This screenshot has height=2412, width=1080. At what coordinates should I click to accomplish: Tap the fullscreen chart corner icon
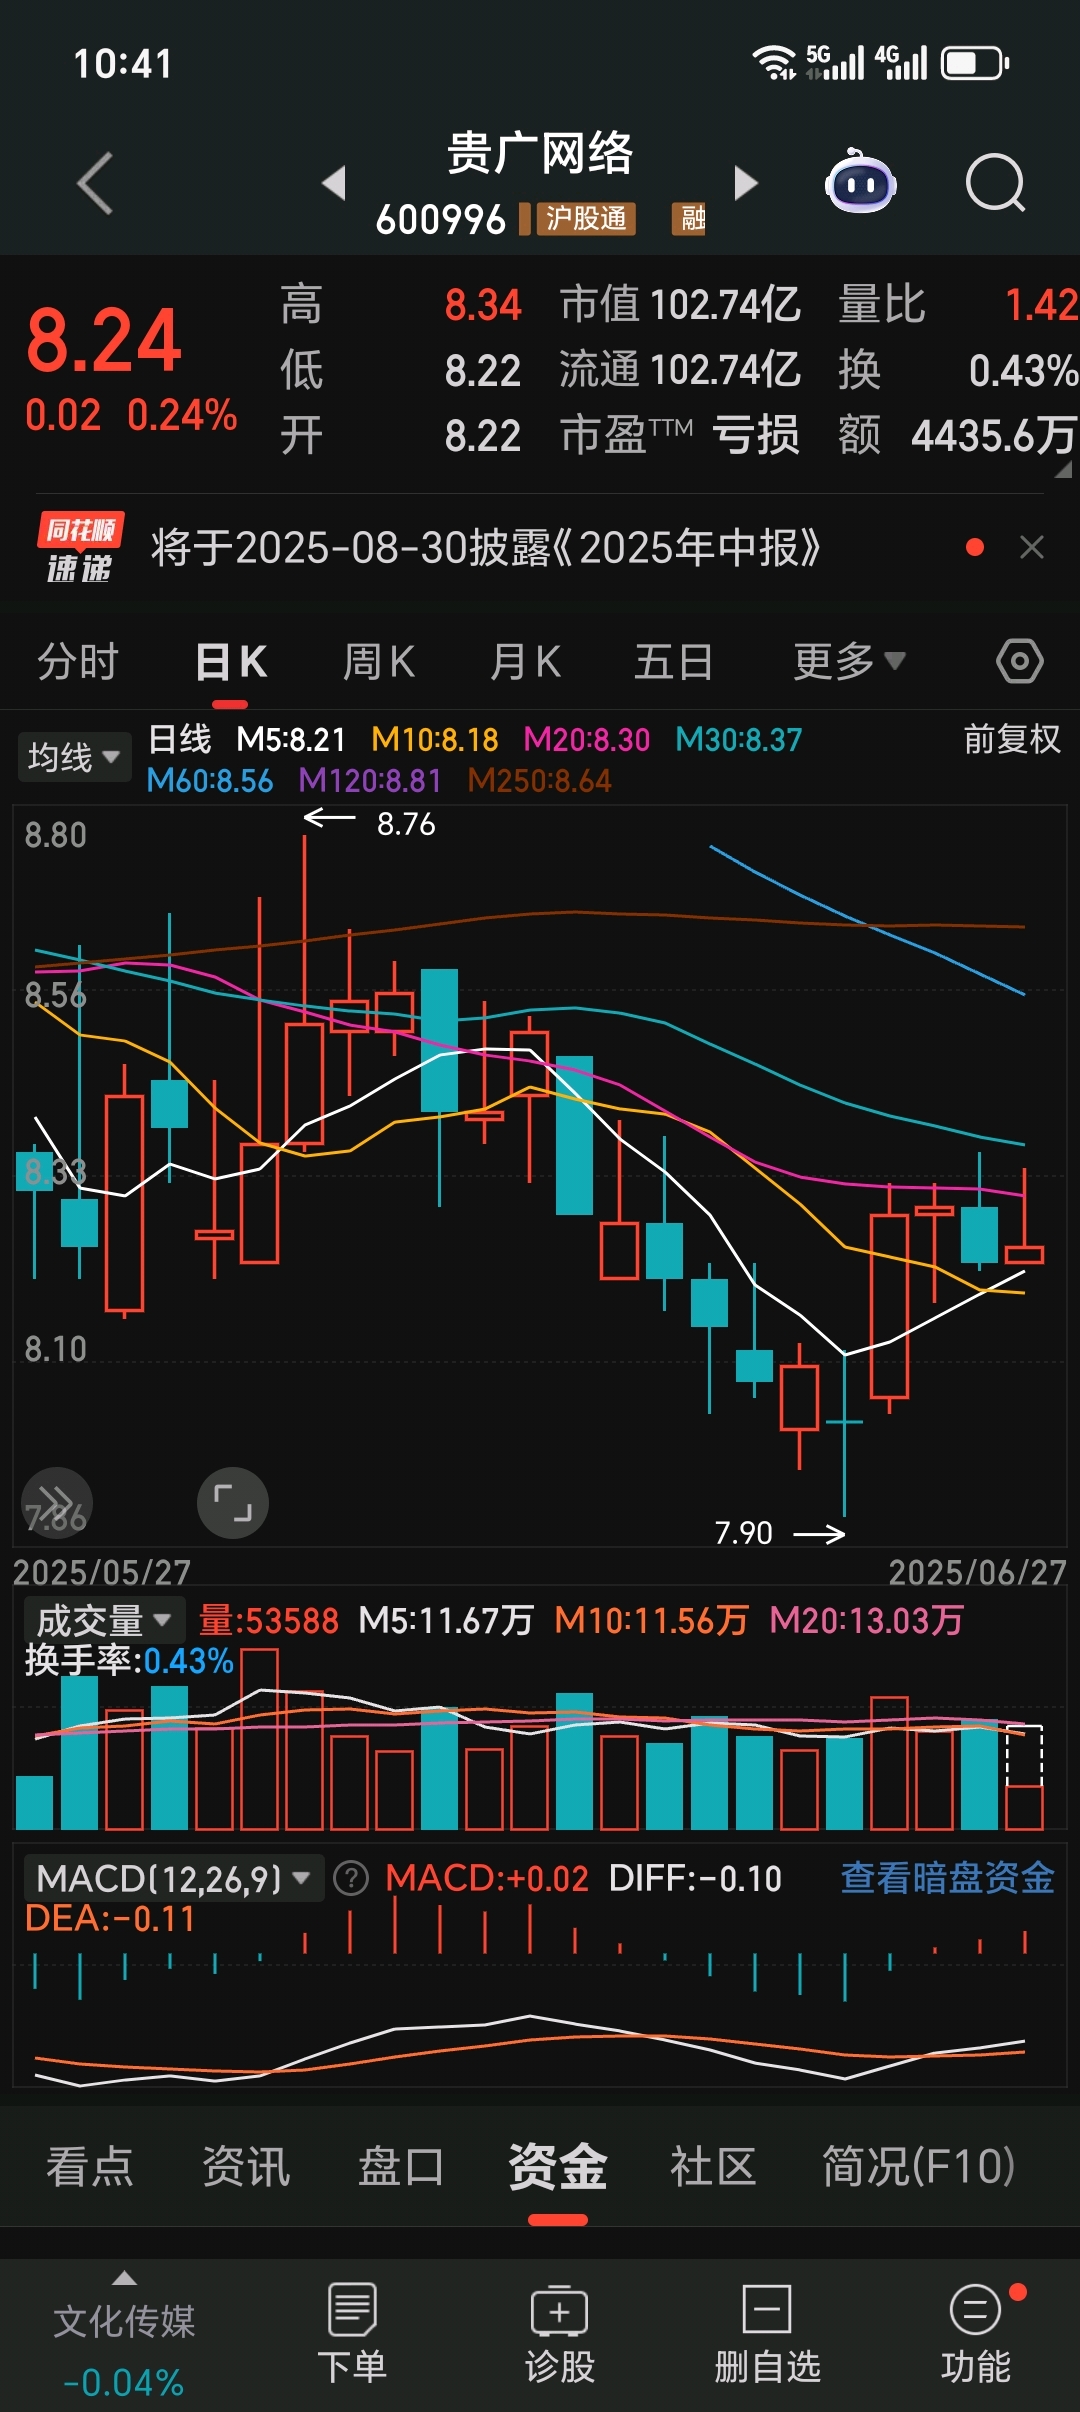tap(233, 1502)
